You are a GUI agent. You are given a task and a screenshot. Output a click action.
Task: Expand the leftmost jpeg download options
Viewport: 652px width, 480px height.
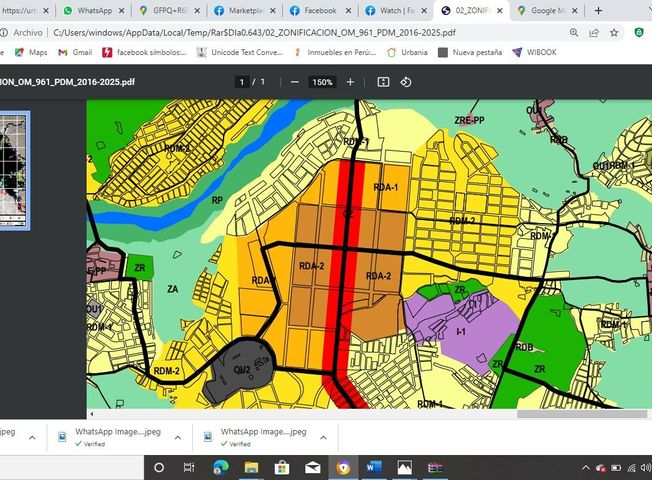(32, 438)
